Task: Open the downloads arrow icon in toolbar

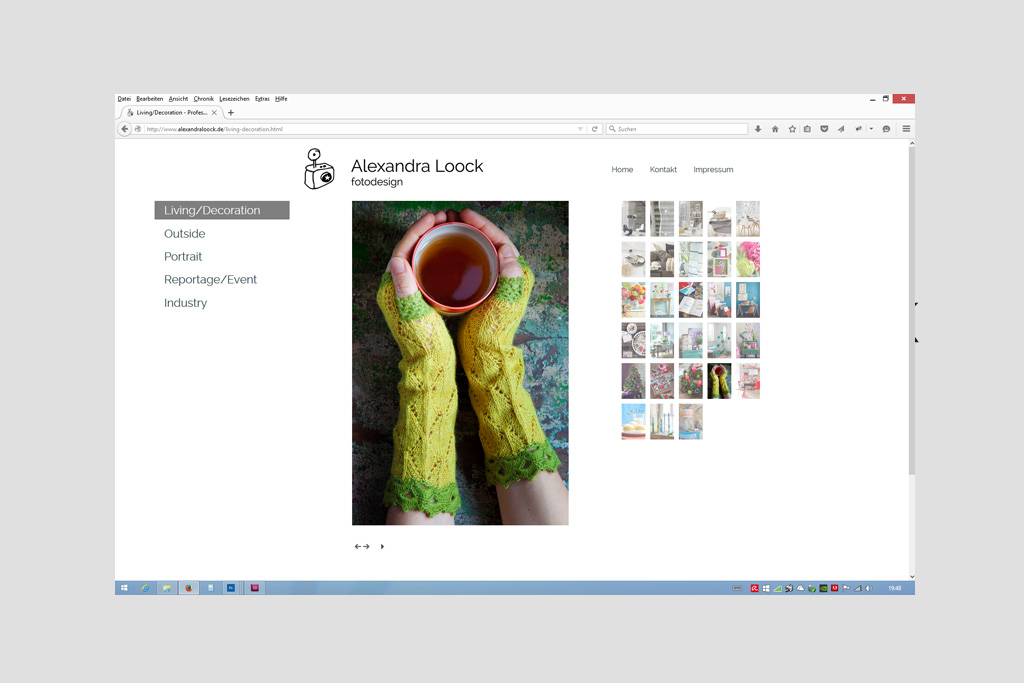Action: [758, 129]
